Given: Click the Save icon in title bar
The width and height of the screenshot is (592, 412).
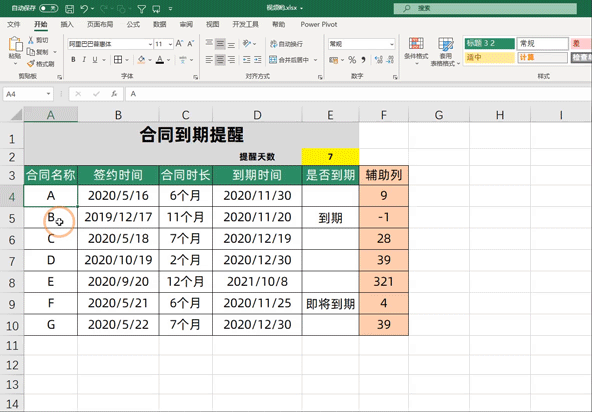Looking at the screenshot, I should tap(69, 9).
